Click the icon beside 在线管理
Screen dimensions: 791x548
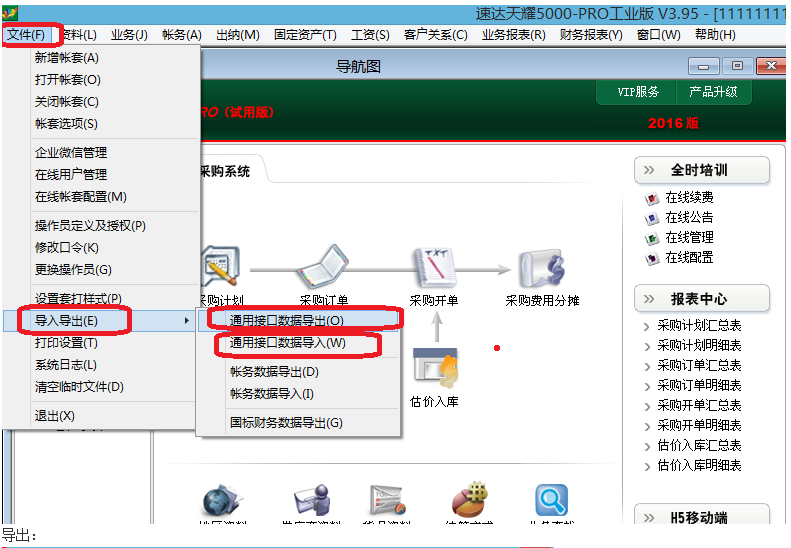click(x=652, y=238)
